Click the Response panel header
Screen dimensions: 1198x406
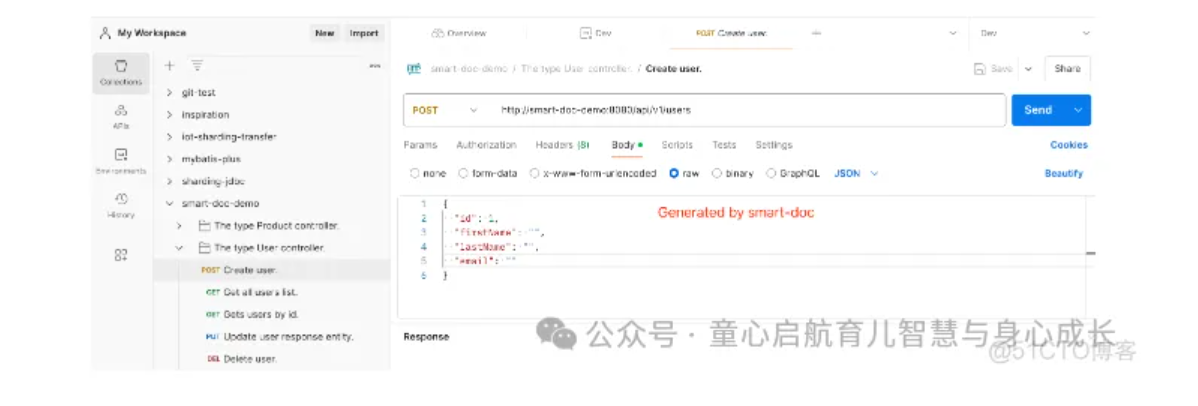(426, 336)
